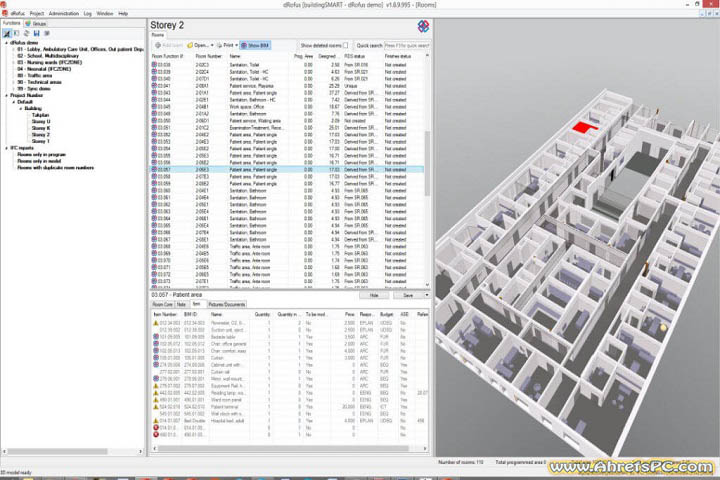Click warning icon on Hospital bed, adult item
The height and width of the screenshot is (480, 720).
coord(156,421)
